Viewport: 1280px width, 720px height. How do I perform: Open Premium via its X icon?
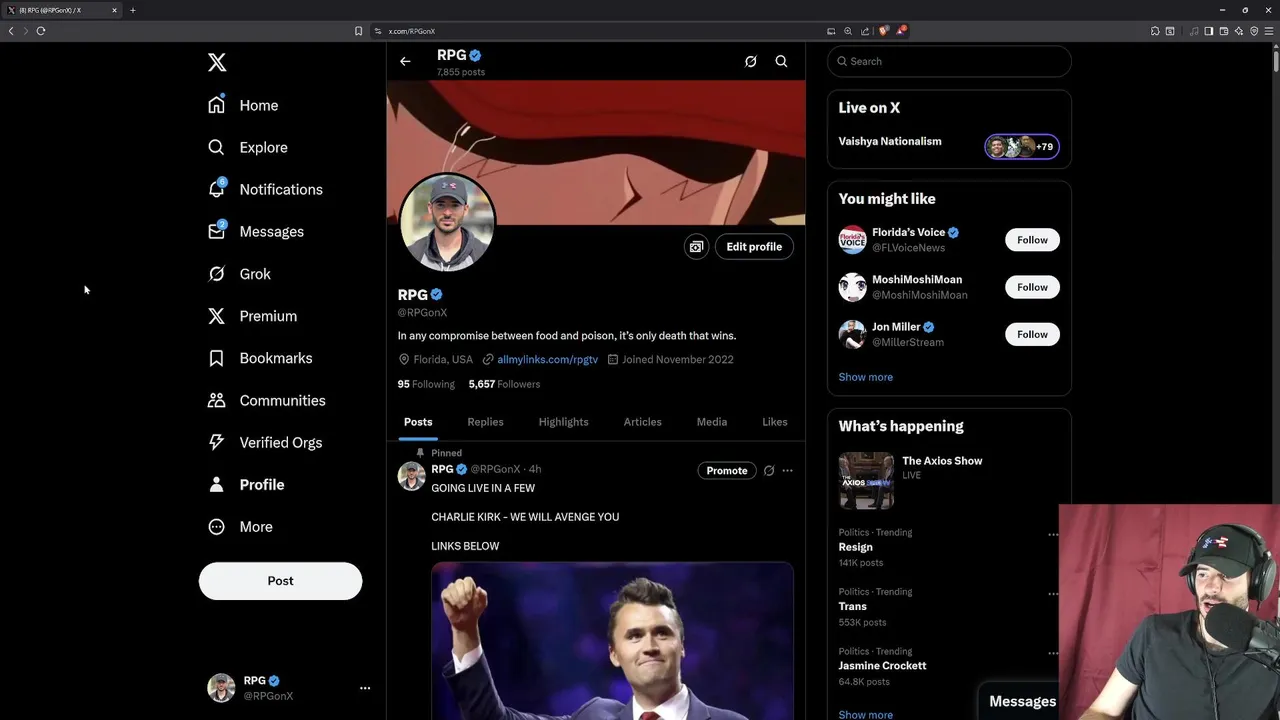click(x=216, y=316)
